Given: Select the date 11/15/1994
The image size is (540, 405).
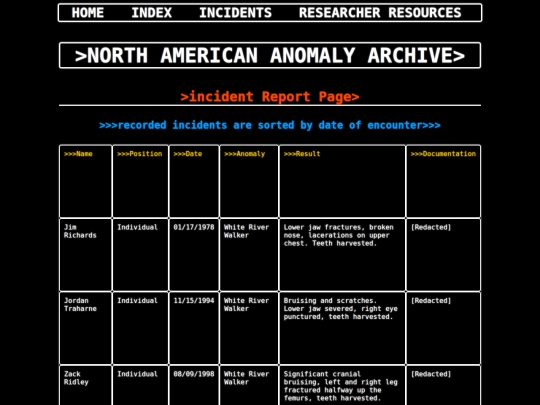Looking at the screenshot, I should pos(194,301).
